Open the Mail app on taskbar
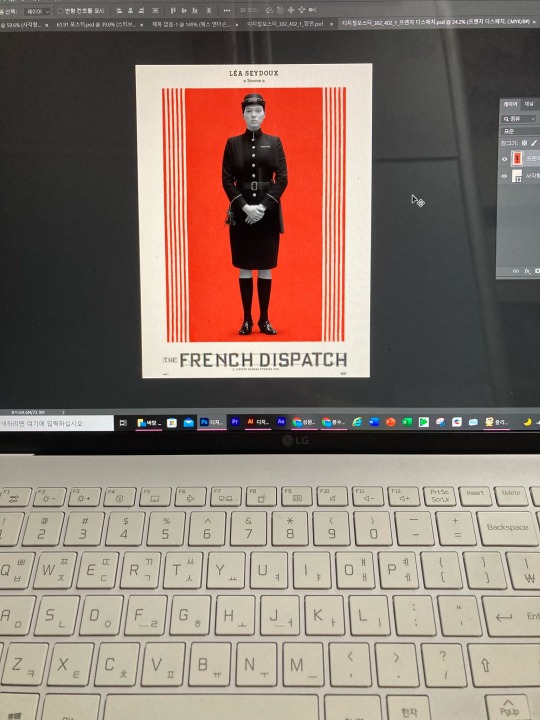540x720 pixels. click(189, 422)
